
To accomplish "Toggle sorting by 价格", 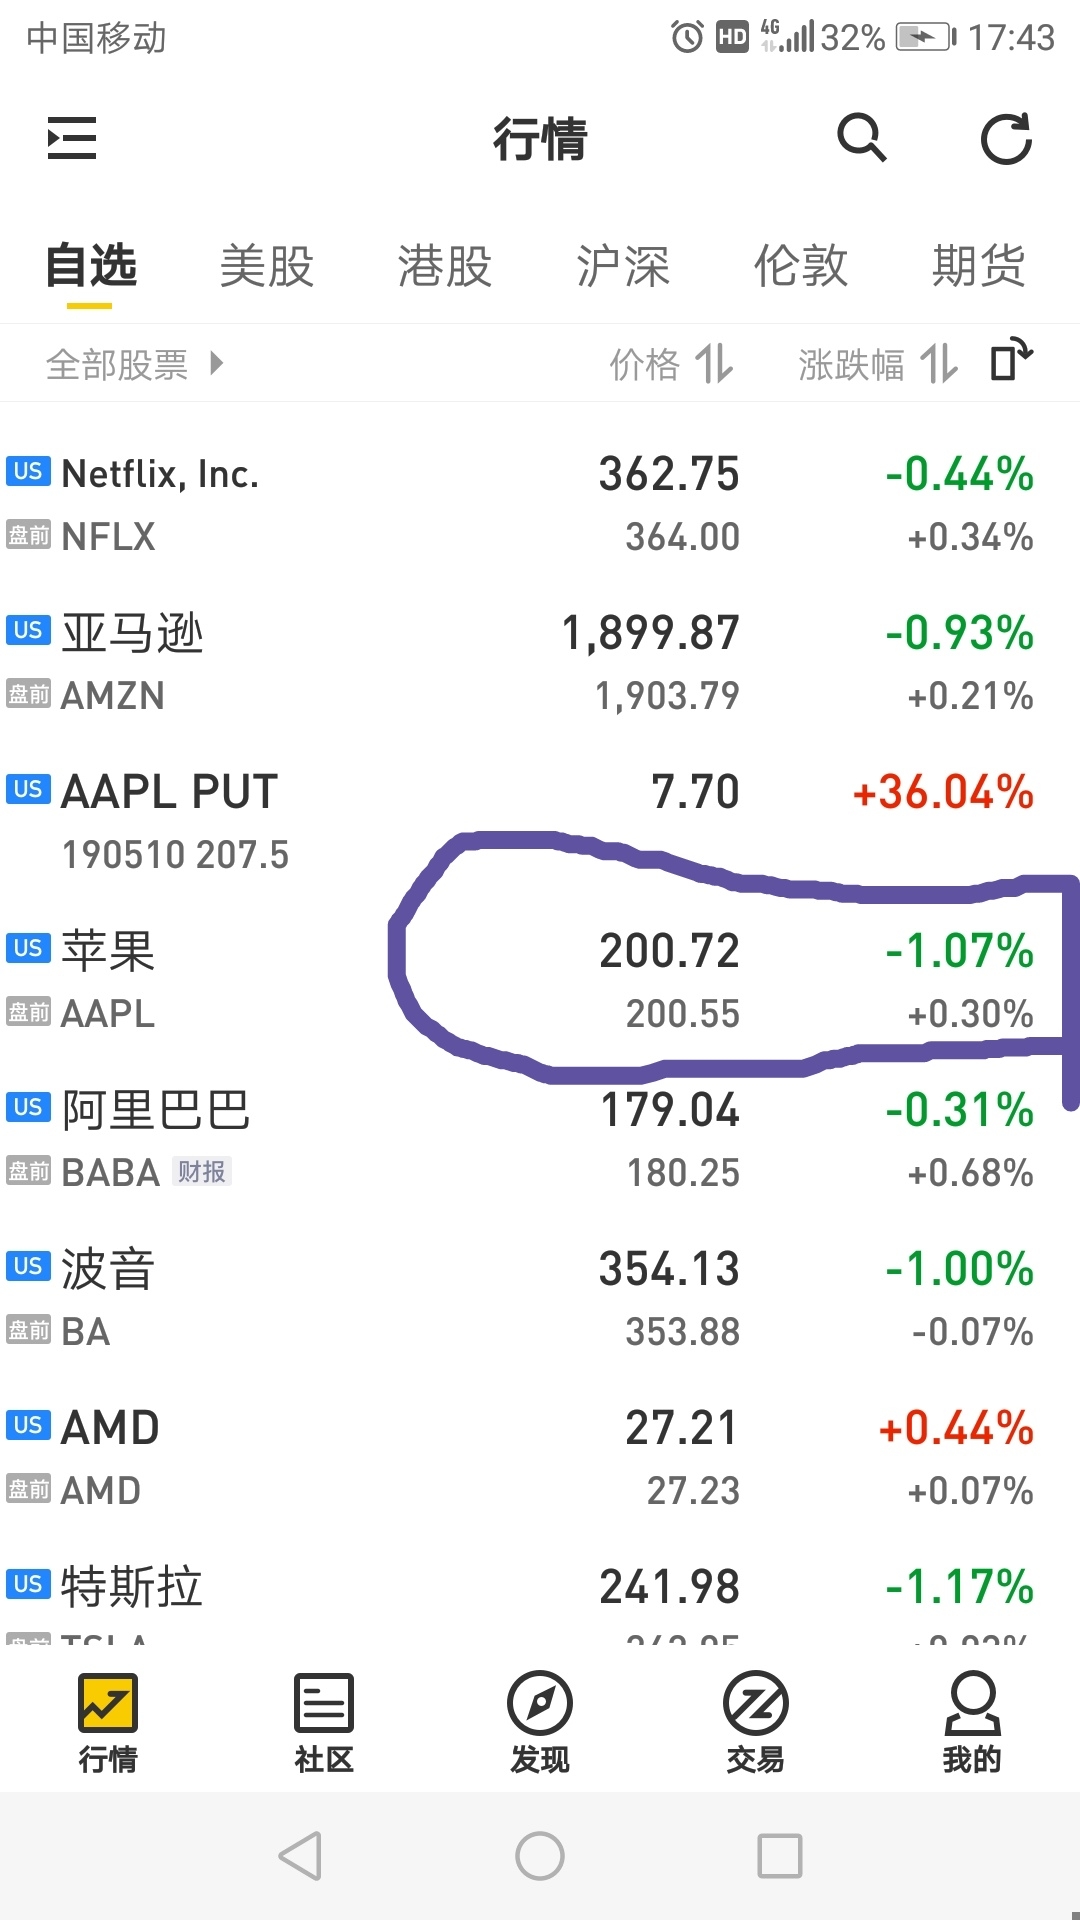I will (x=672, y=364).
